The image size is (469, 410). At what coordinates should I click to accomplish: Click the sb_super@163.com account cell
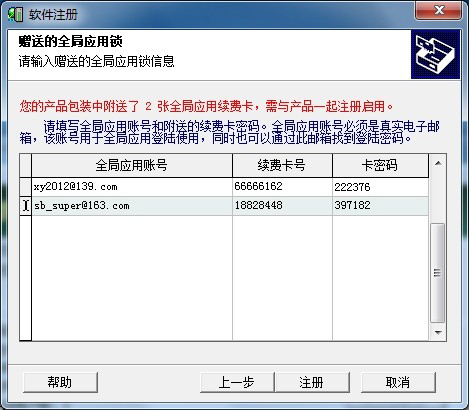132,206
